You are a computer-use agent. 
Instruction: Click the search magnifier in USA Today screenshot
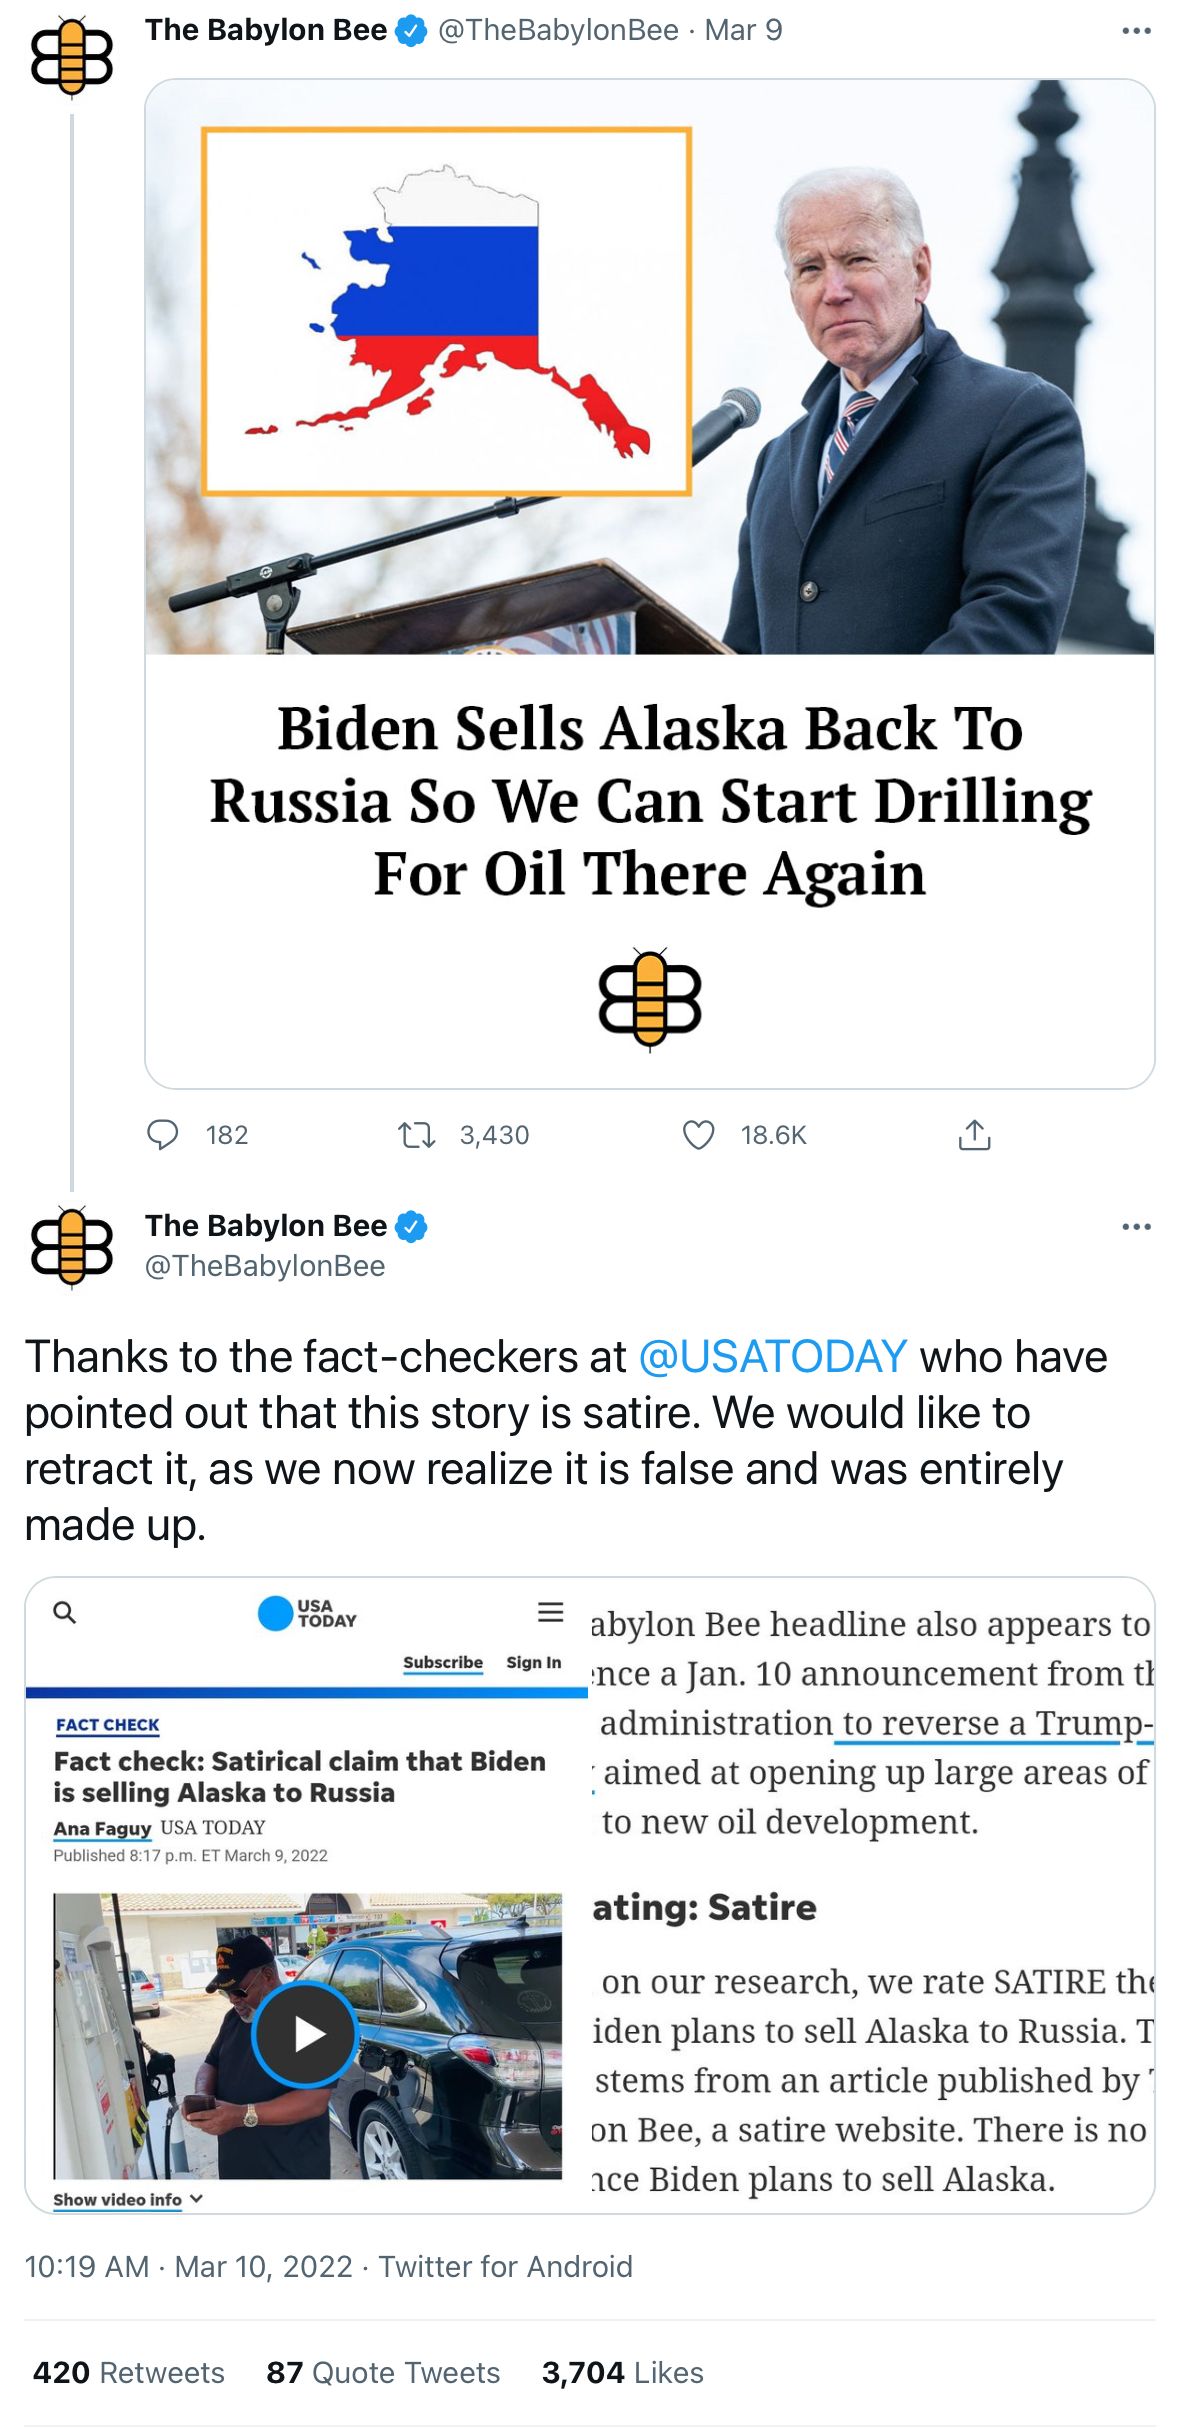65,1613
